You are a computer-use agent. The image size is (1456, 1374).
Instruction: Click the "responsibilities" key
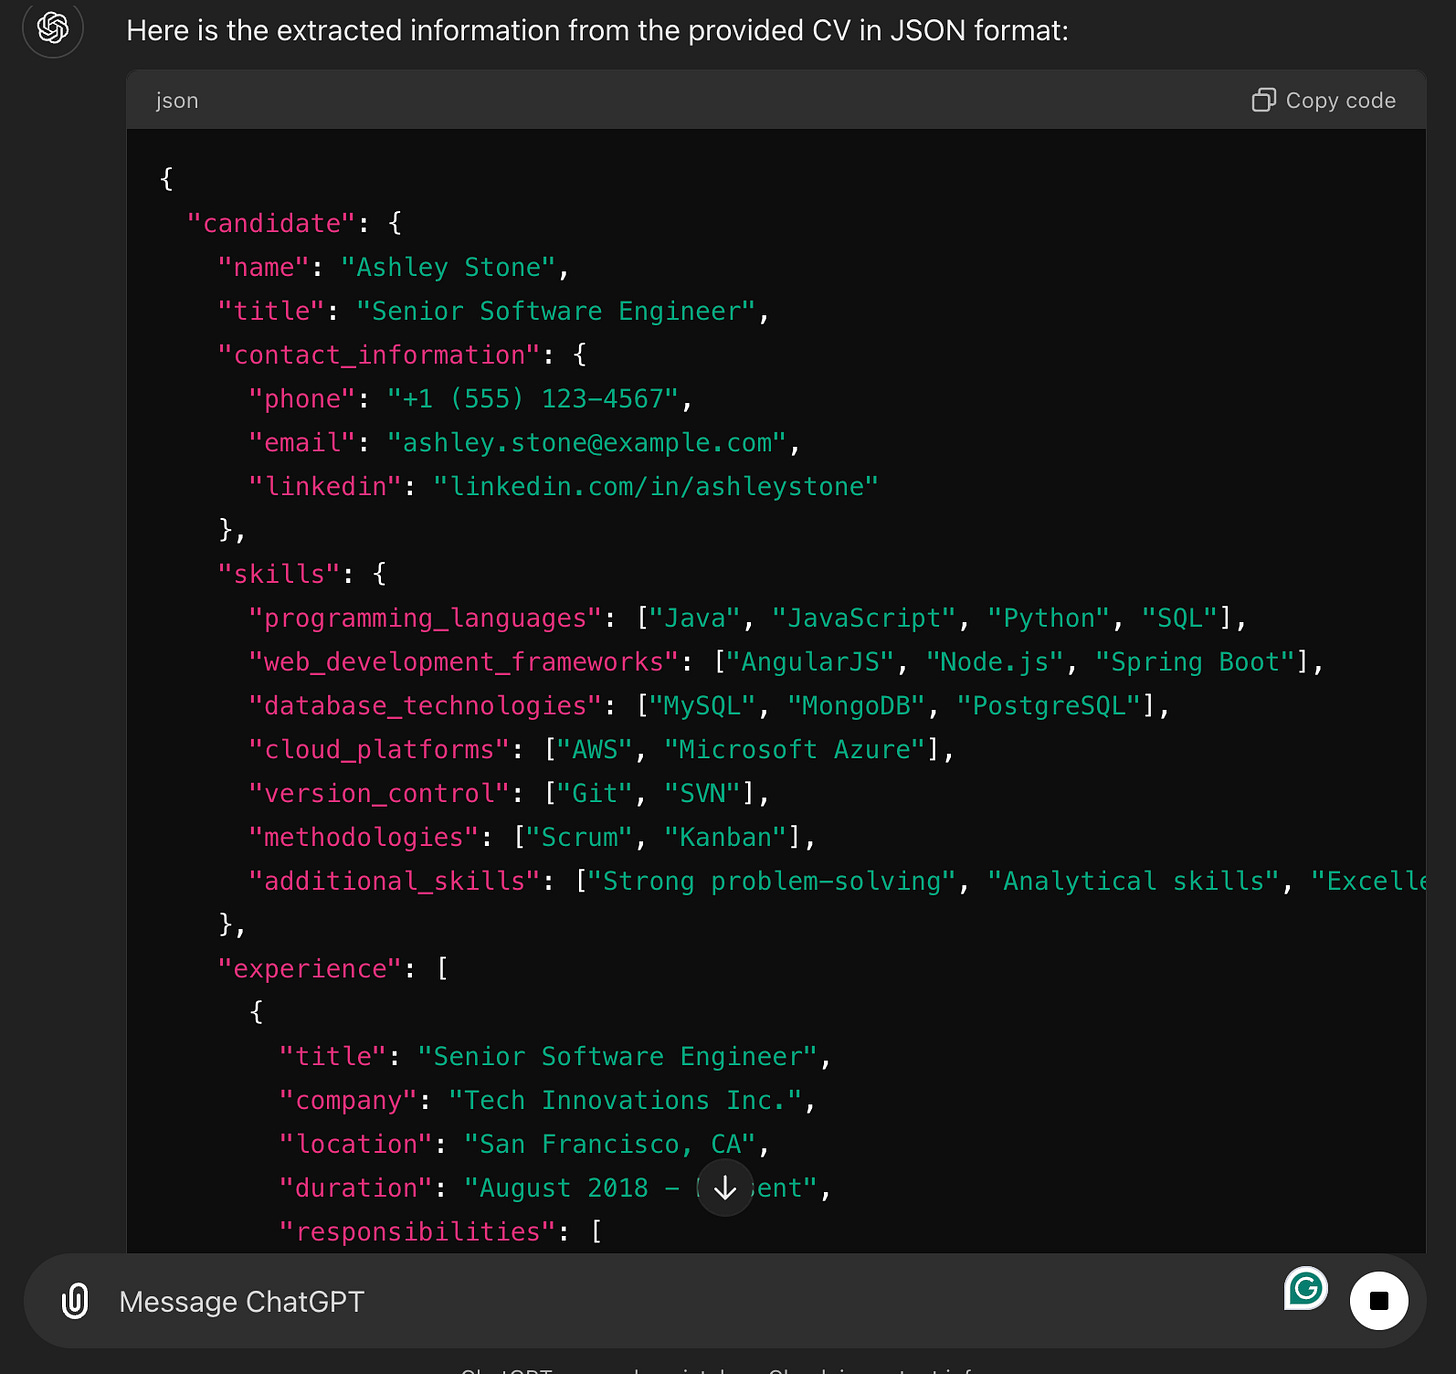417,1231
